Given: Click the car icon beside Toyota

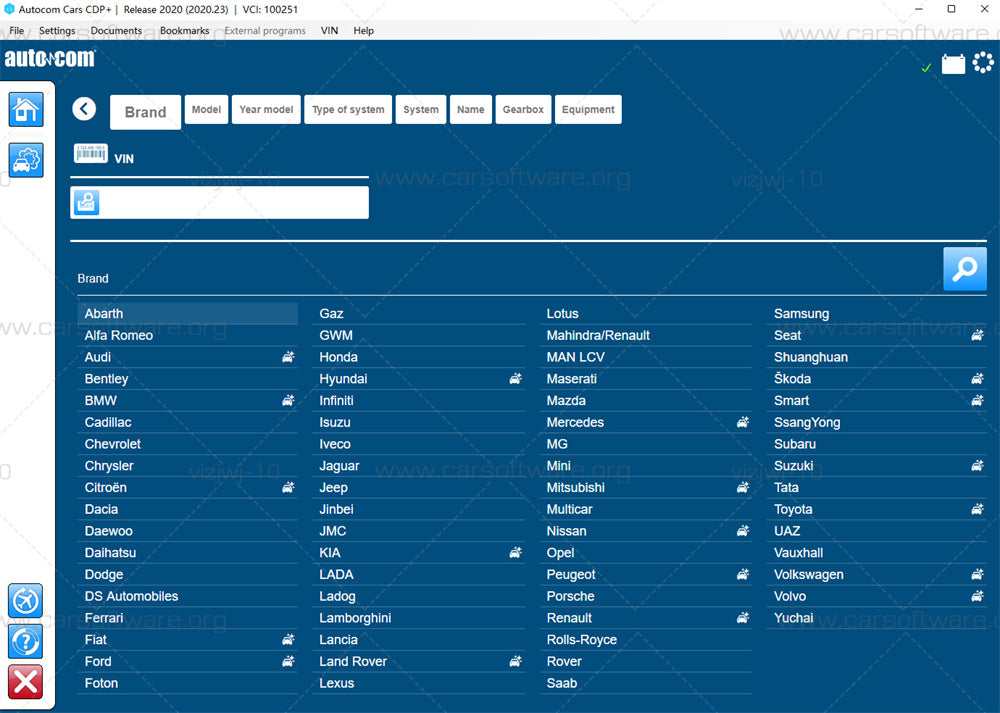Looking at the screenshot, I should point(977,509).
